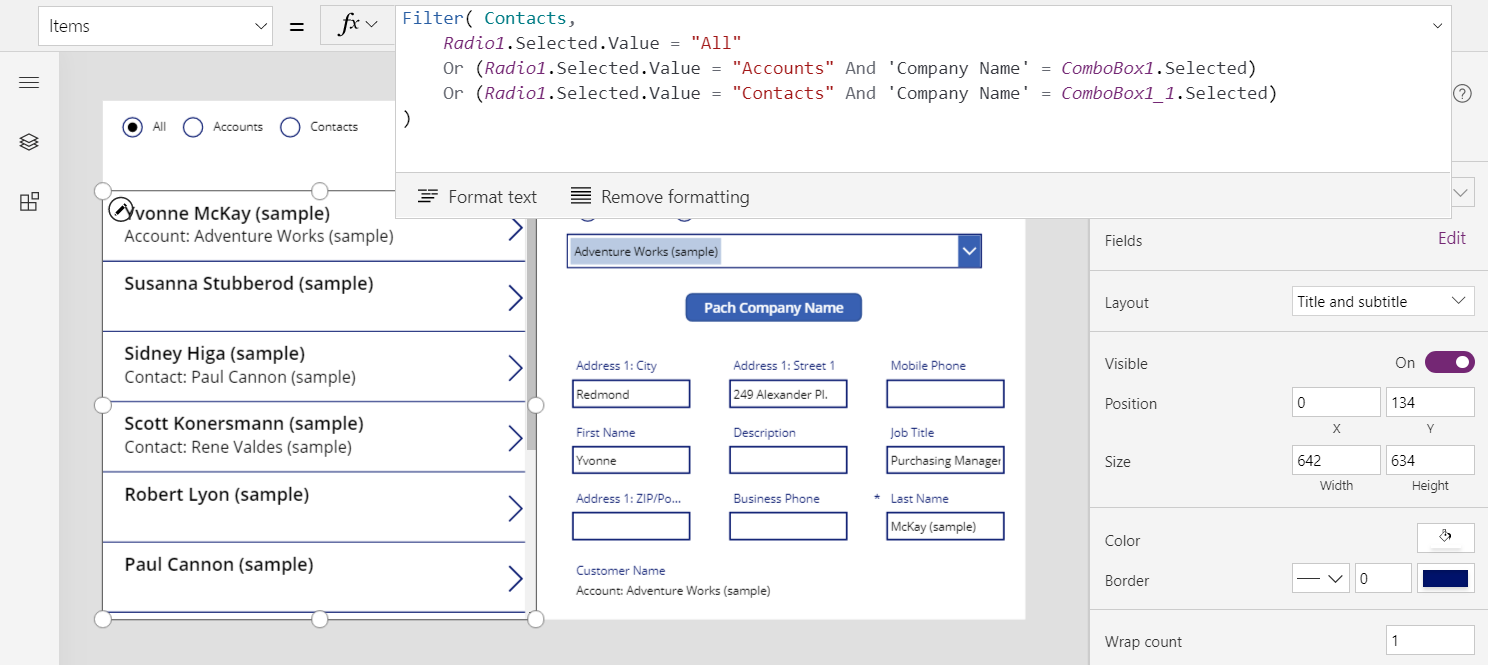Click the Pach Company Name button
Image resolution: width=1488 pixels, height=665 pixels.
point(773,308)
